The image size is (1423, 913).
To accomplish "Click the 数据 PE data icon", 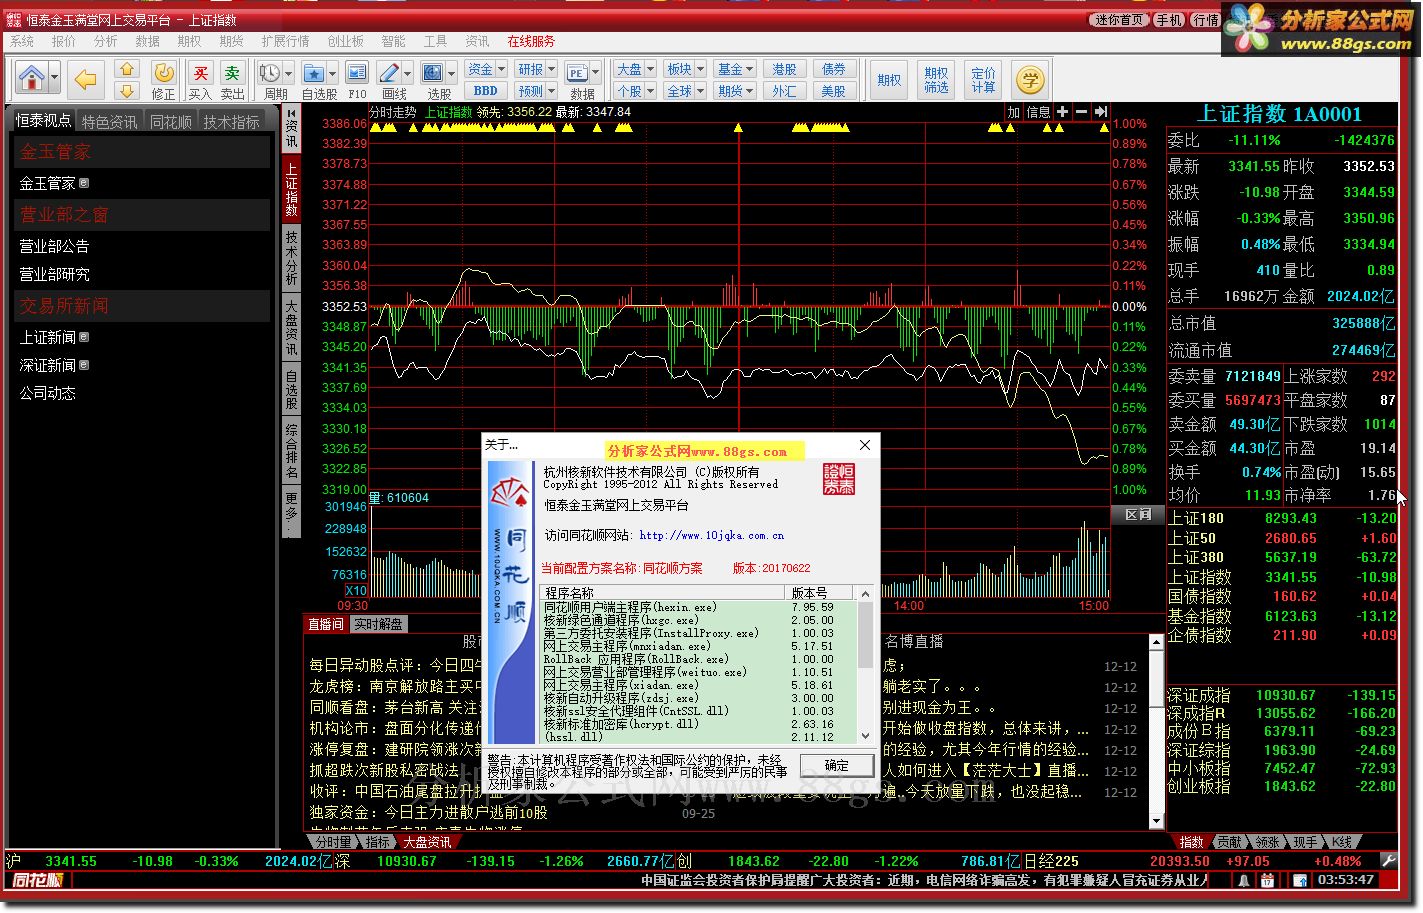I will 577,73.
